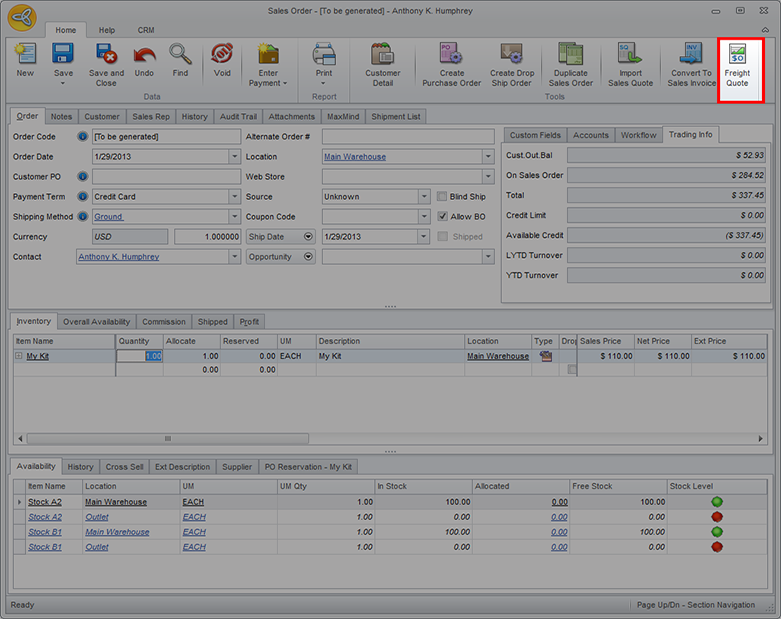This screenshot has width=781, height=619.
Task: Click the Anthony K. Humphrey contact link
Action: coord(118,257)
